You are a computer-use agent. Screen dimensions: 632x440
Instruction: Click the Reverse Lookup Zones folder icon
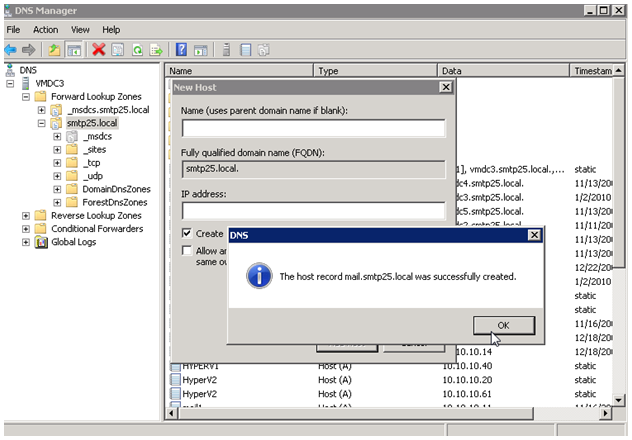[x=40, y=216]
